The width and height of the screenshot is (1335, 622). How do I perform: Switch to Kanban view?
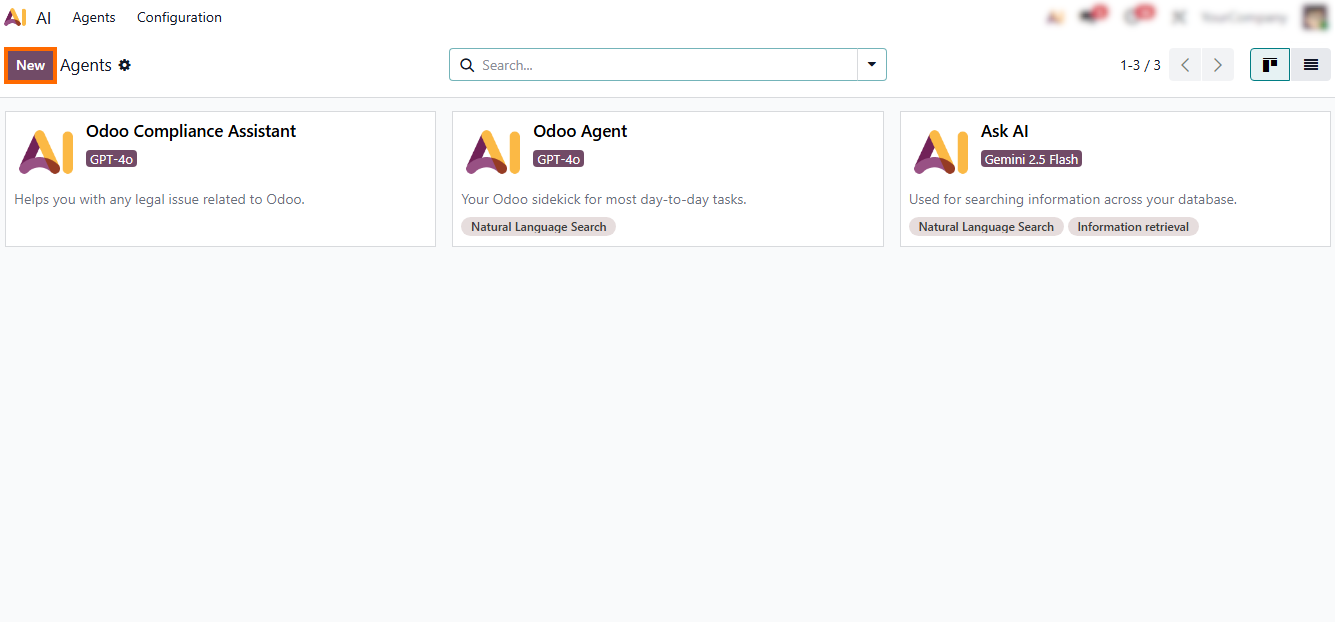tap(1270, 65)
